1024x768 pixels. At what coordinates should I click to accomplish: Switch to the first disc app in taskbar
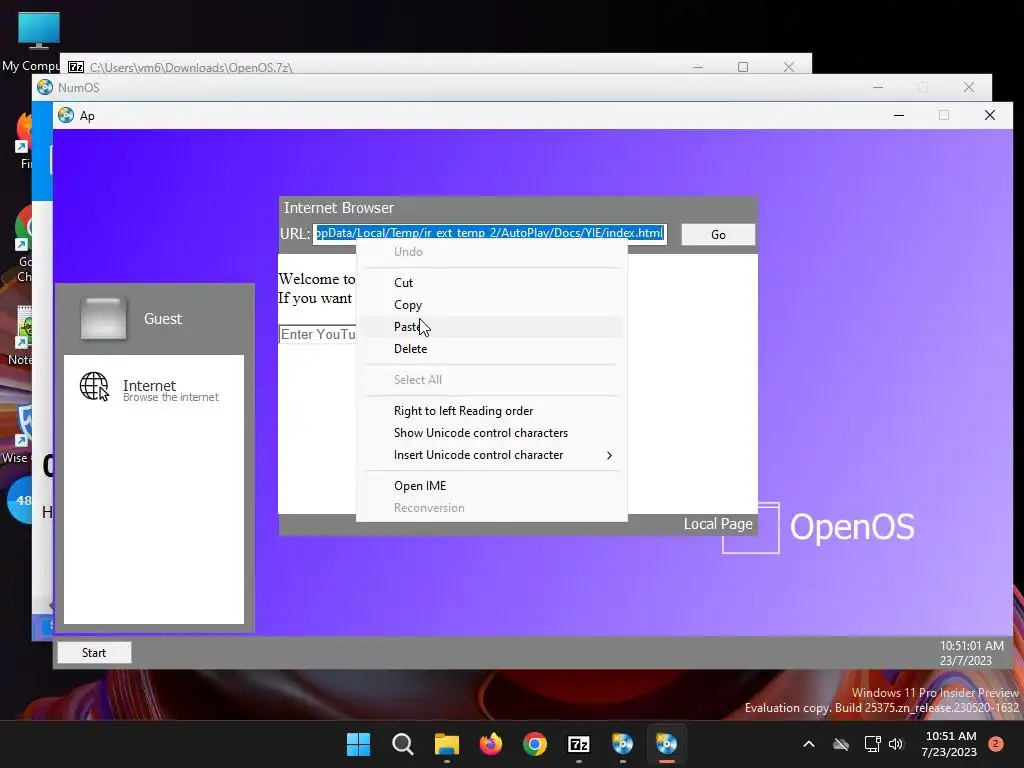622,744
